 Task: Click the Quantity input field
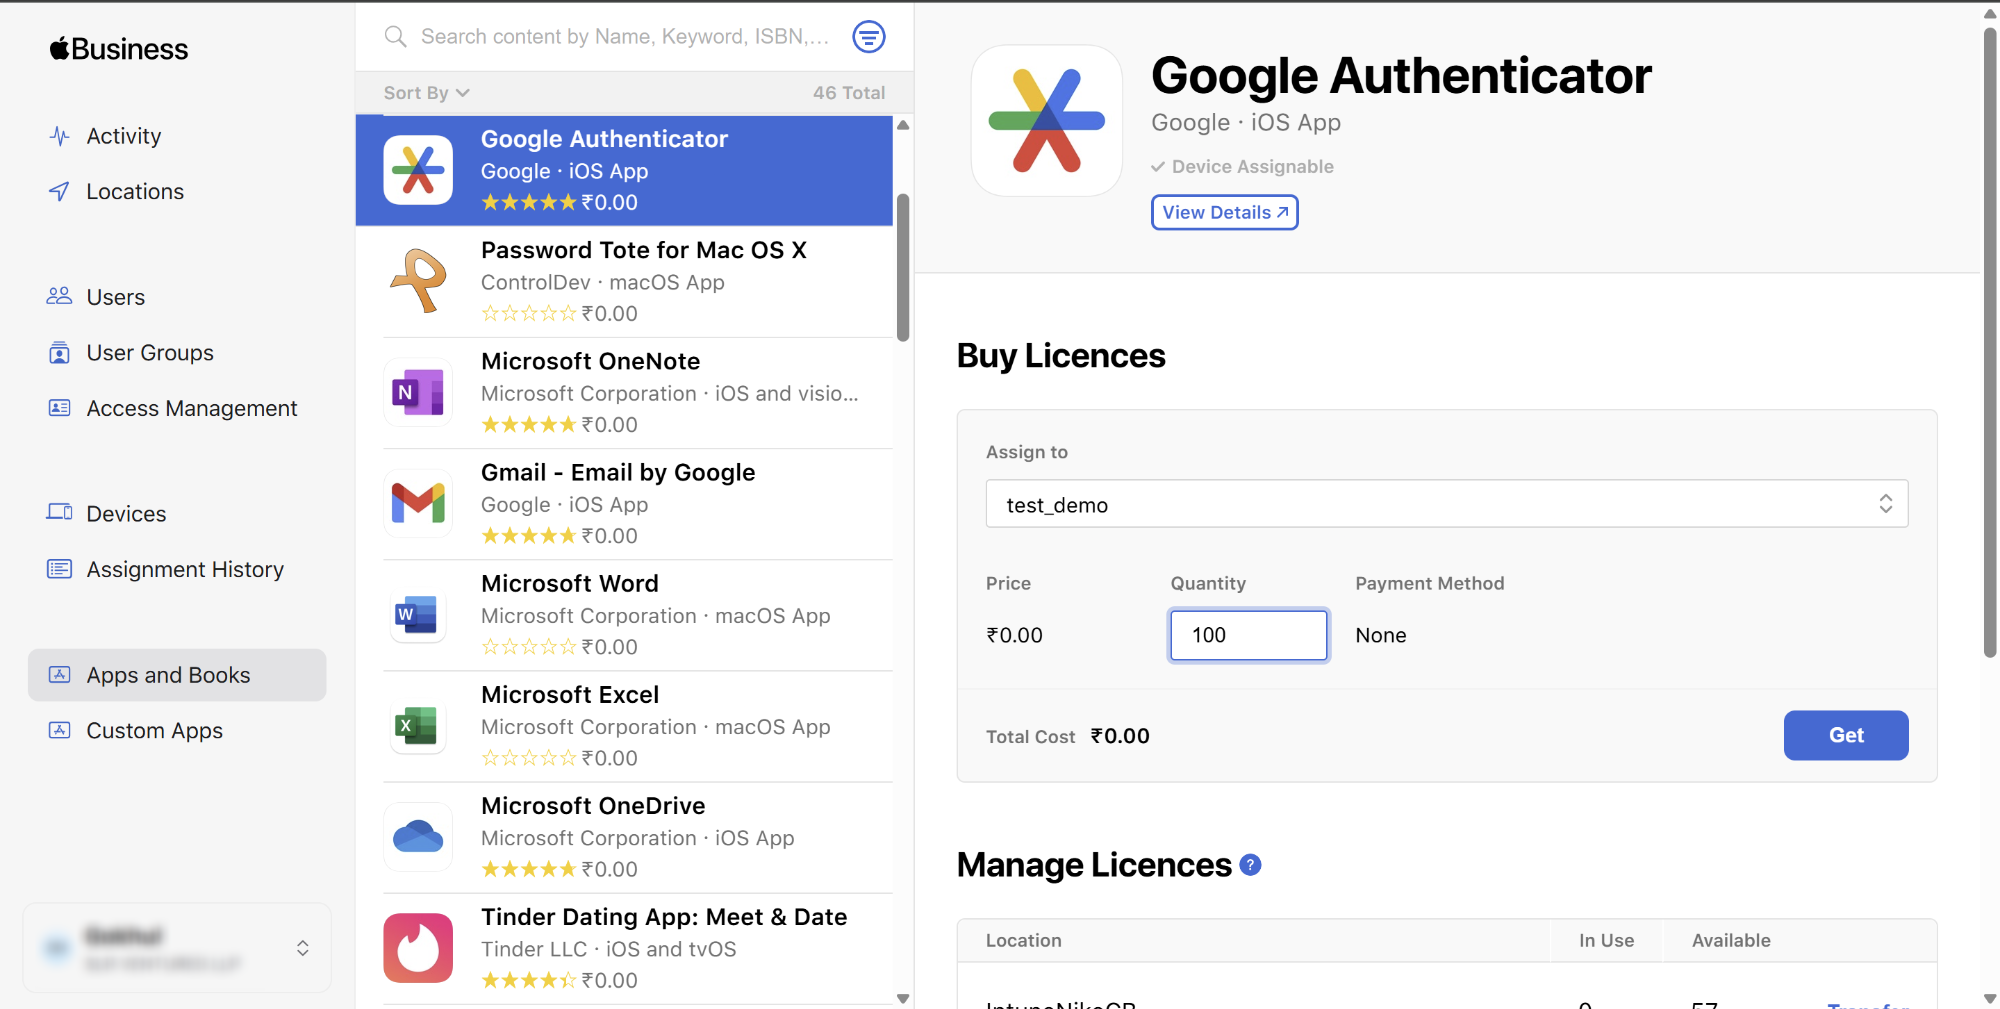1249,635
